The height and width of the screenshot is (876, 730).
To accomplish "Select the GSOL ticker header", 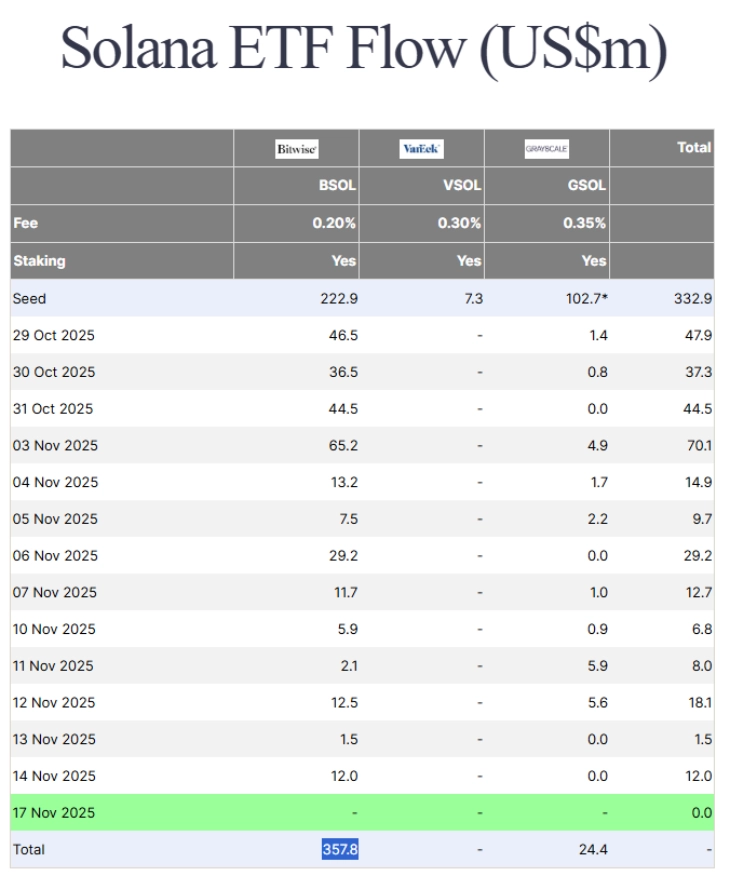I will tap(585, 186).
